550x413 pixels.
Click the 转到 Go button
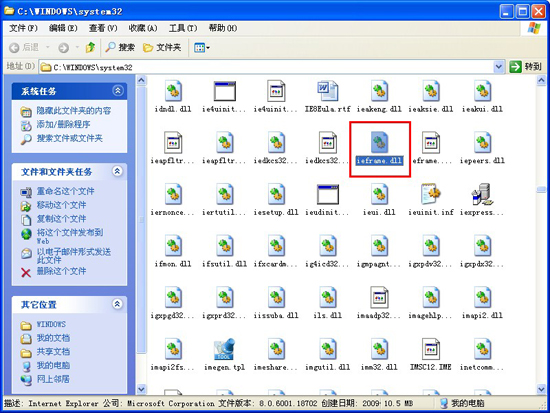525,67
